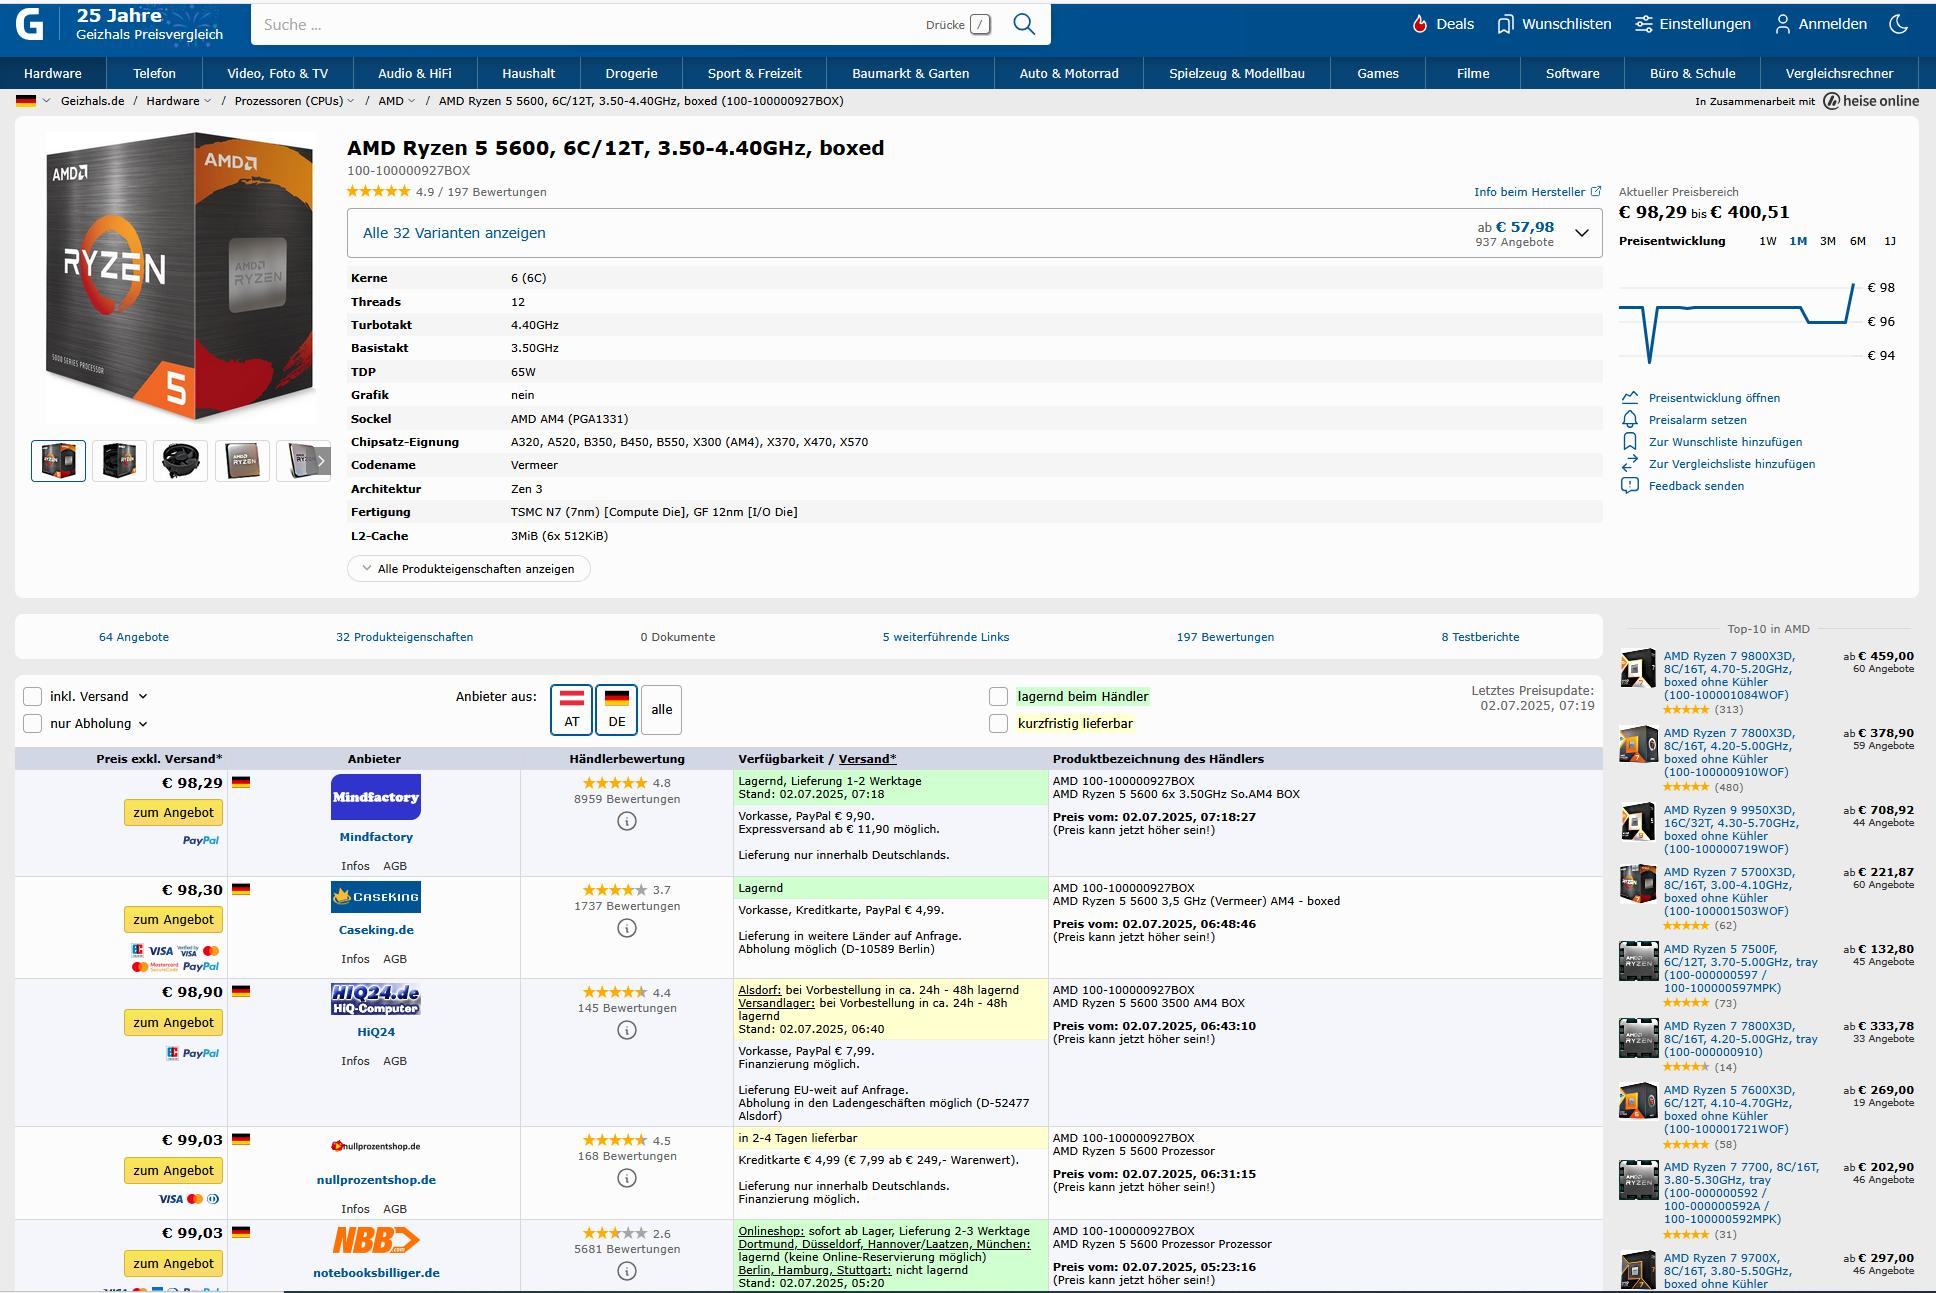
Task: Tick inkl. Versand checkbox
Action: pyautogui.click(x=33, y=696)
